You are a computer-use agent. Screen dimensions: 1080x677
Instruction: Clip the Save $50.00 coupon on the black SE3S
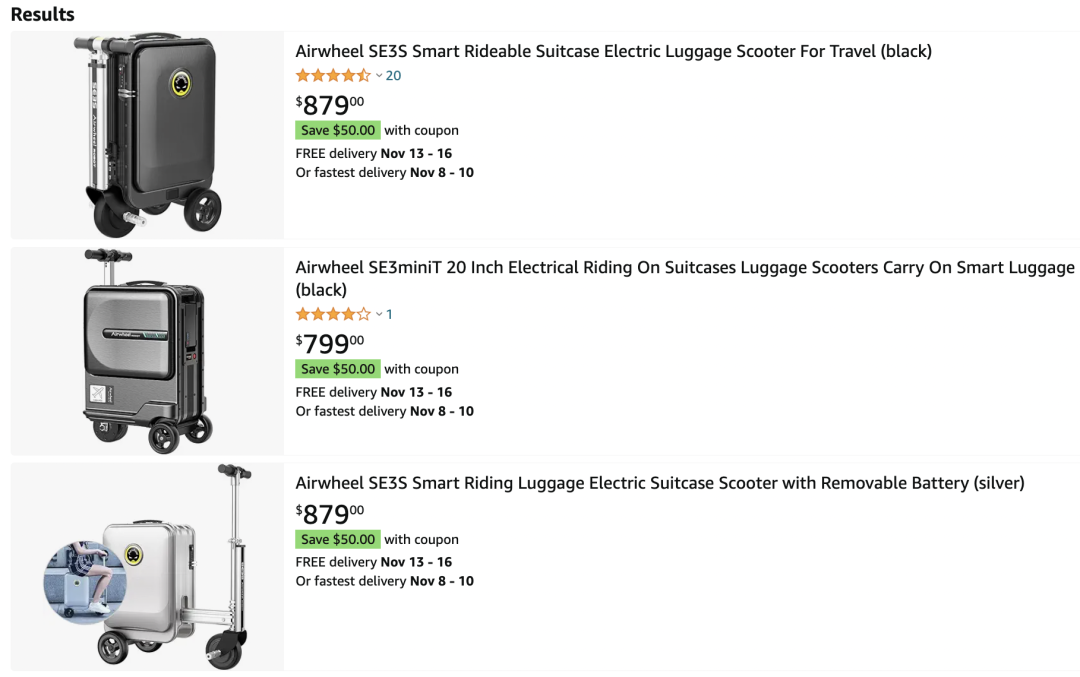coord(338,130)
